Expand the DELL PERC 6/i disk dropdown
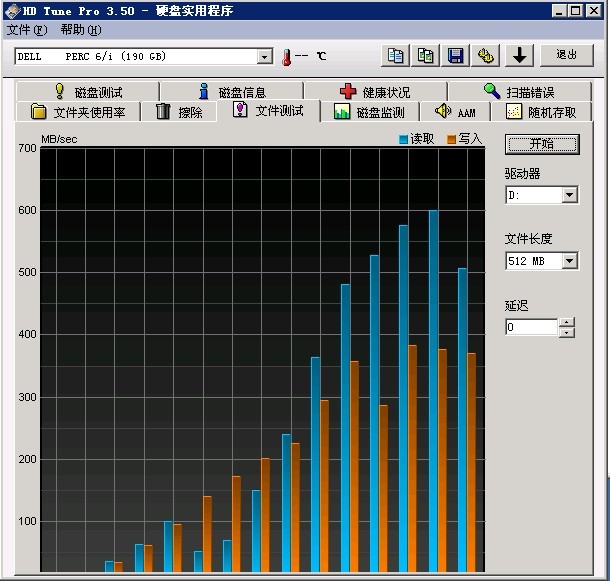Image resolution: width=610 pixels, height=581 pixels. tap(265, 57)
